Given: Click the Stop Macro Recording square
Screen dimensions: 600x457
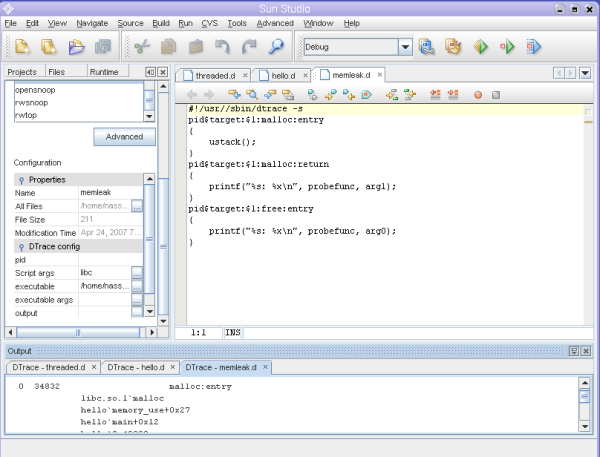Looking at the screenshot, I should (496, 95).
